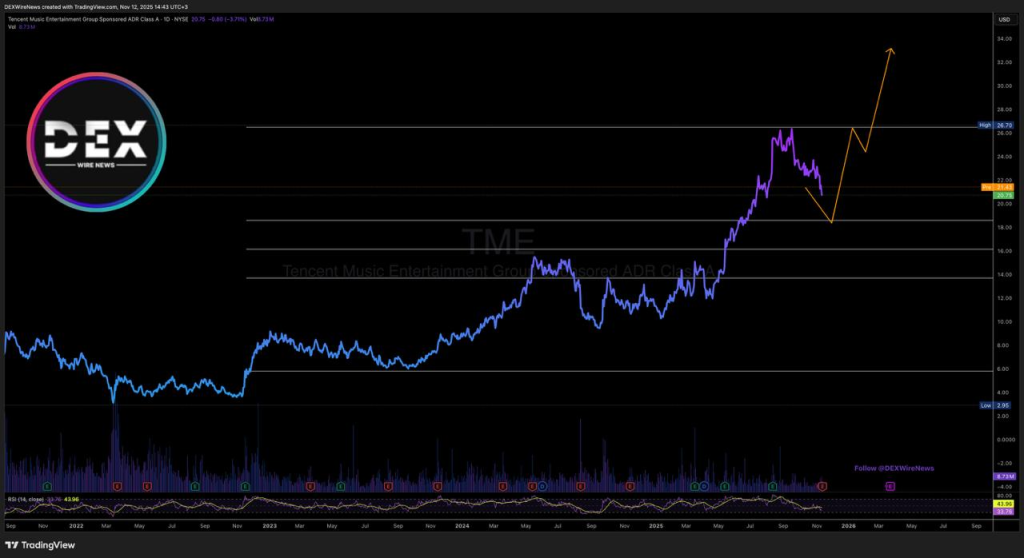Click the 2026 label on time axis

click(x=848, y=526)
